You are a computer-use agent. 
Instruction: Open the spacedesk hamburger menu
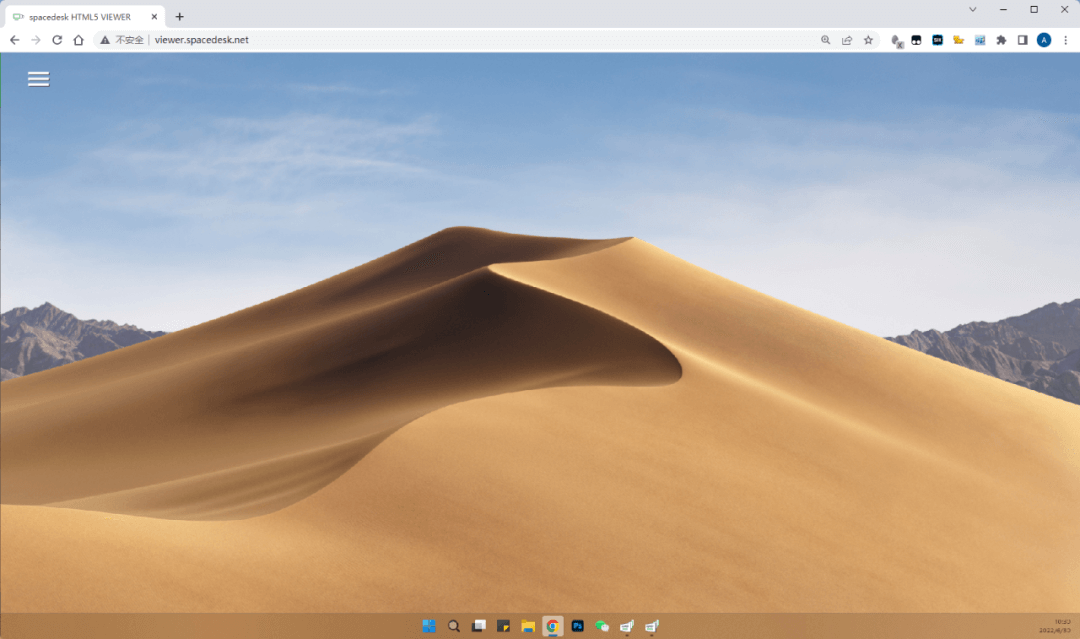tap(38, 78)
